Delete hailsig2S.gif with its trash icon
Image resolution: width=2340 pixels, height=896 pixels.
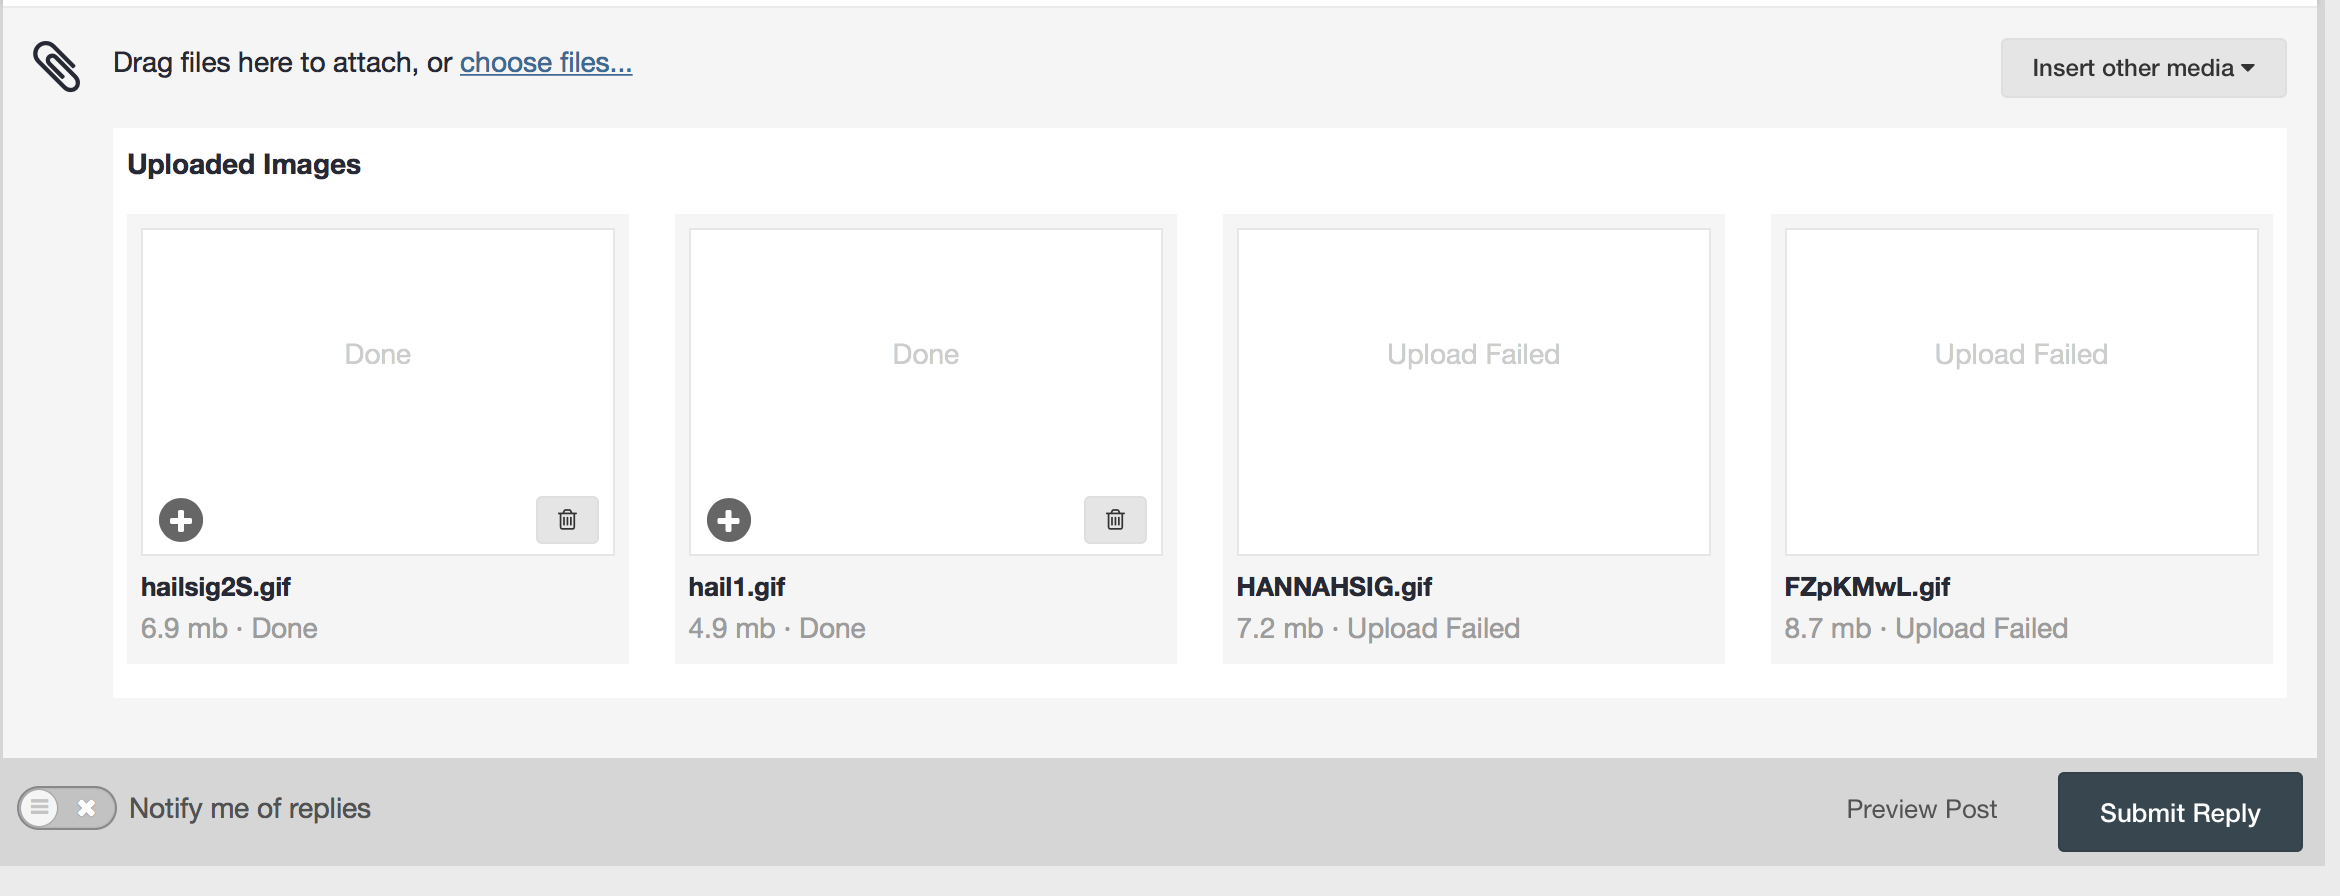pyautogui.click(x=567, y=520)
